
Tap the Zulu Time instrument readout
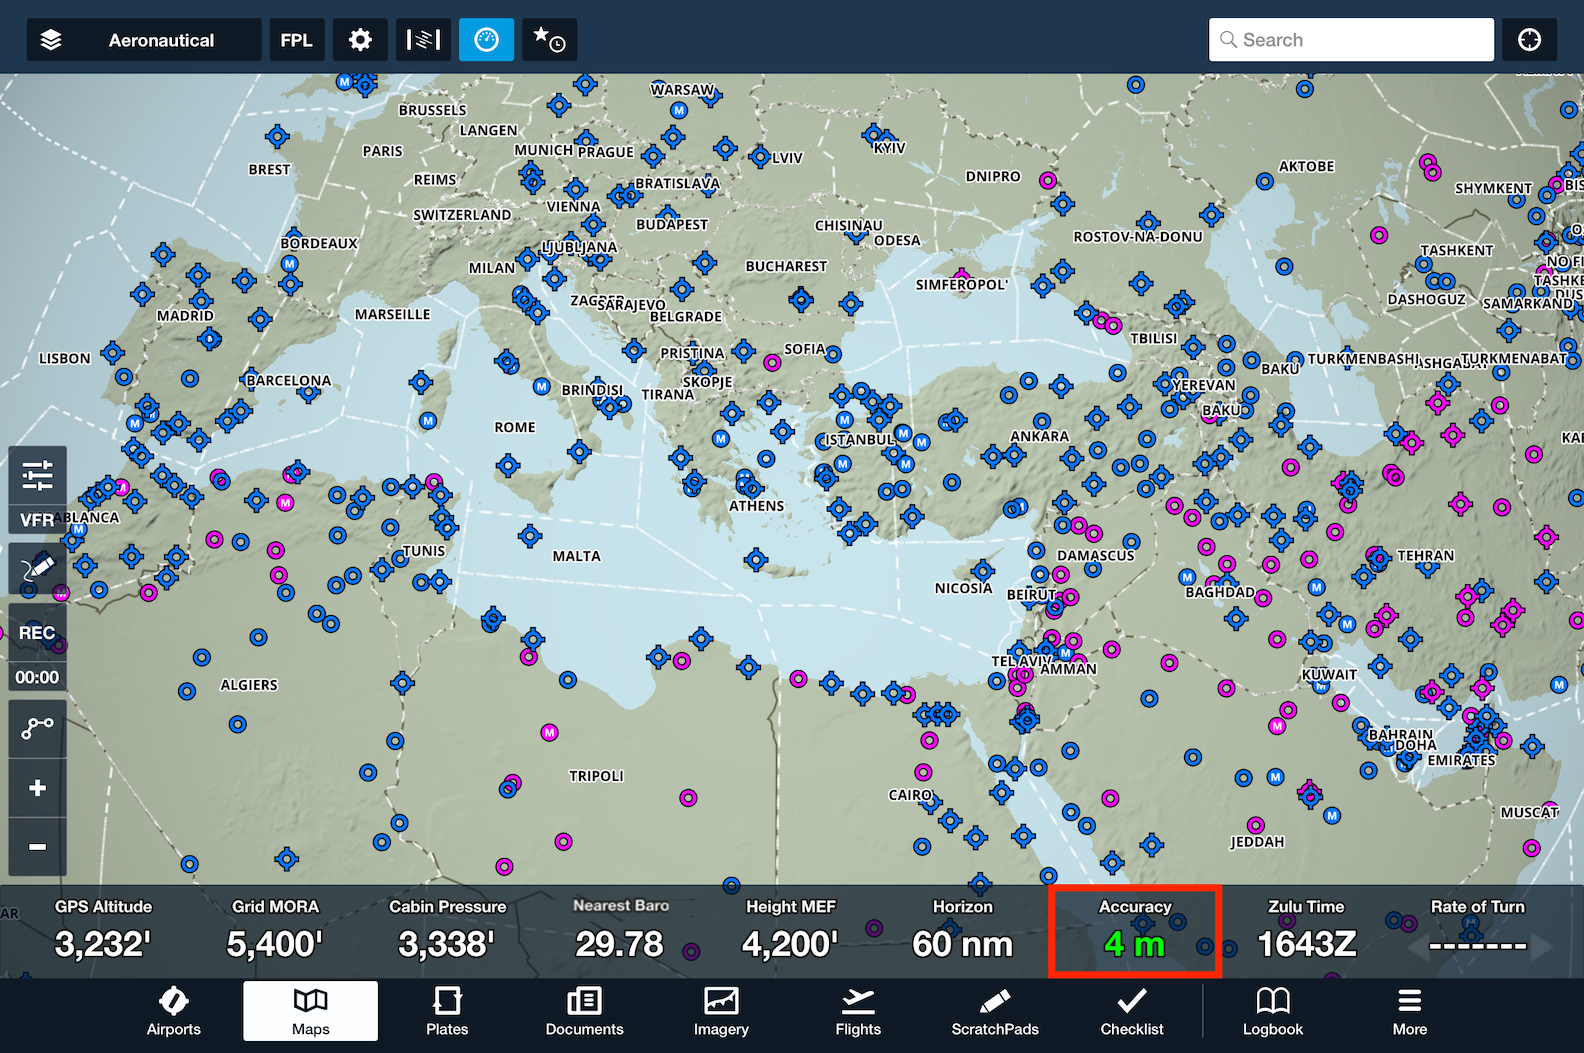tap(1306, 931)
